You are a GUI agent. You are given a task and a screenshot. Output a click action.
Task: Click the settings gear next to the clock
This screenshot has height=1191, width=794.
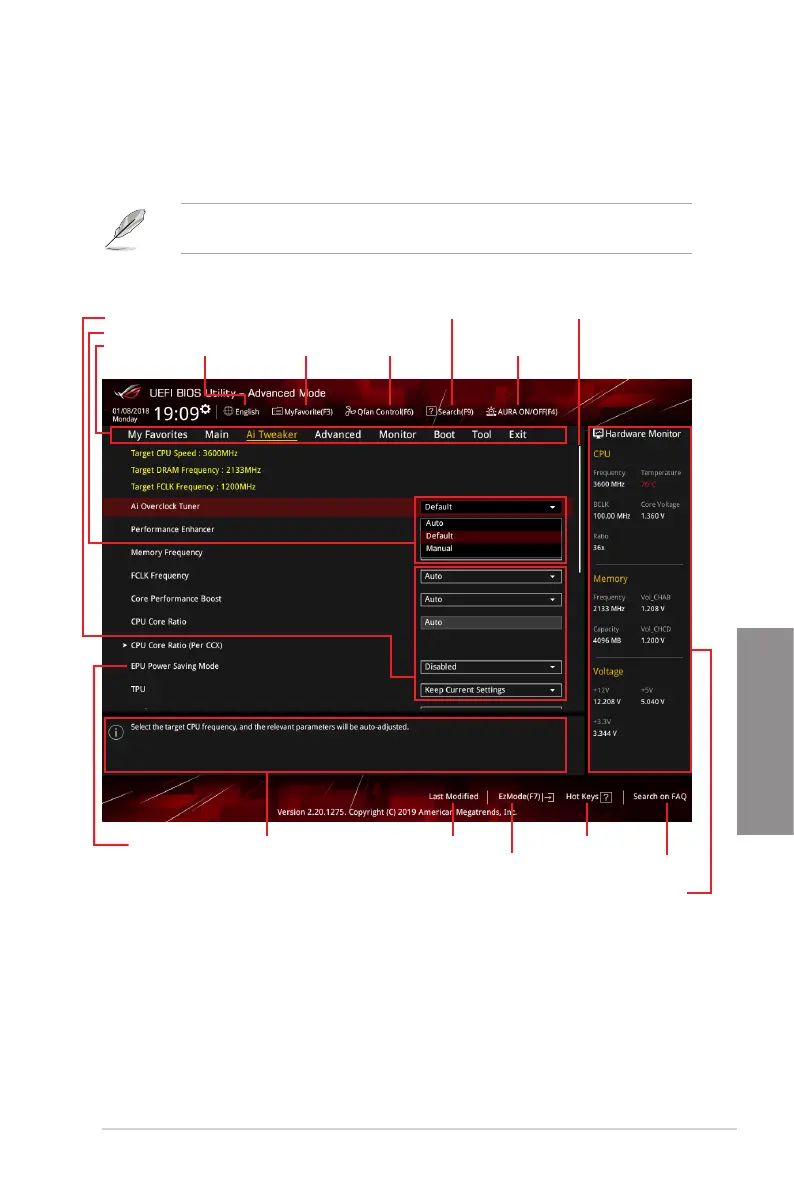[x=205, y=409]
